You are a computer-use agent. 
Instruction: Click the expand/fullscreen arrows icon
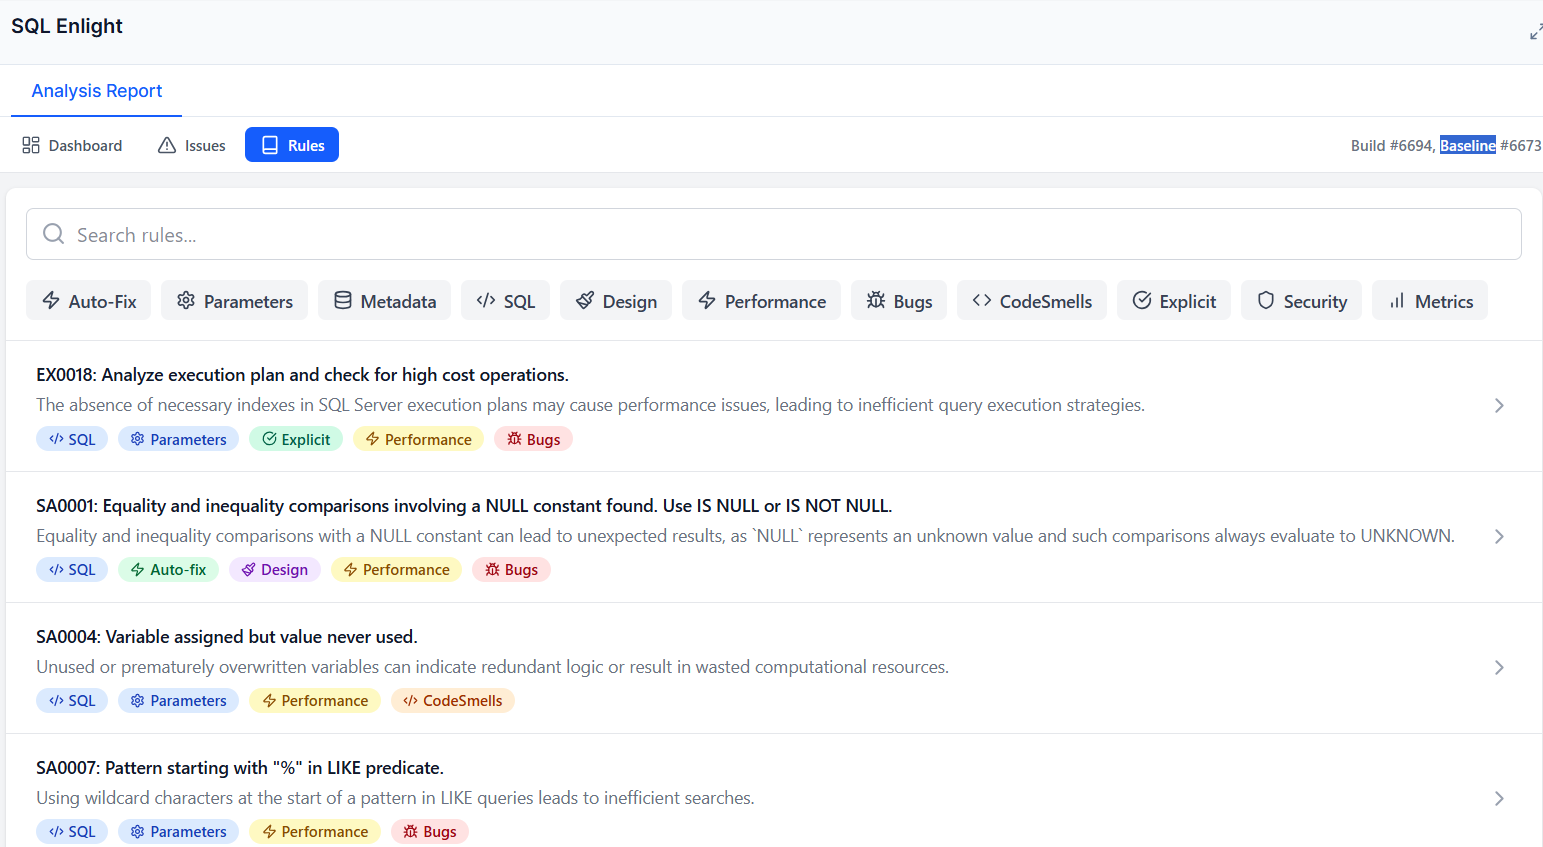tap(1536, 32)
